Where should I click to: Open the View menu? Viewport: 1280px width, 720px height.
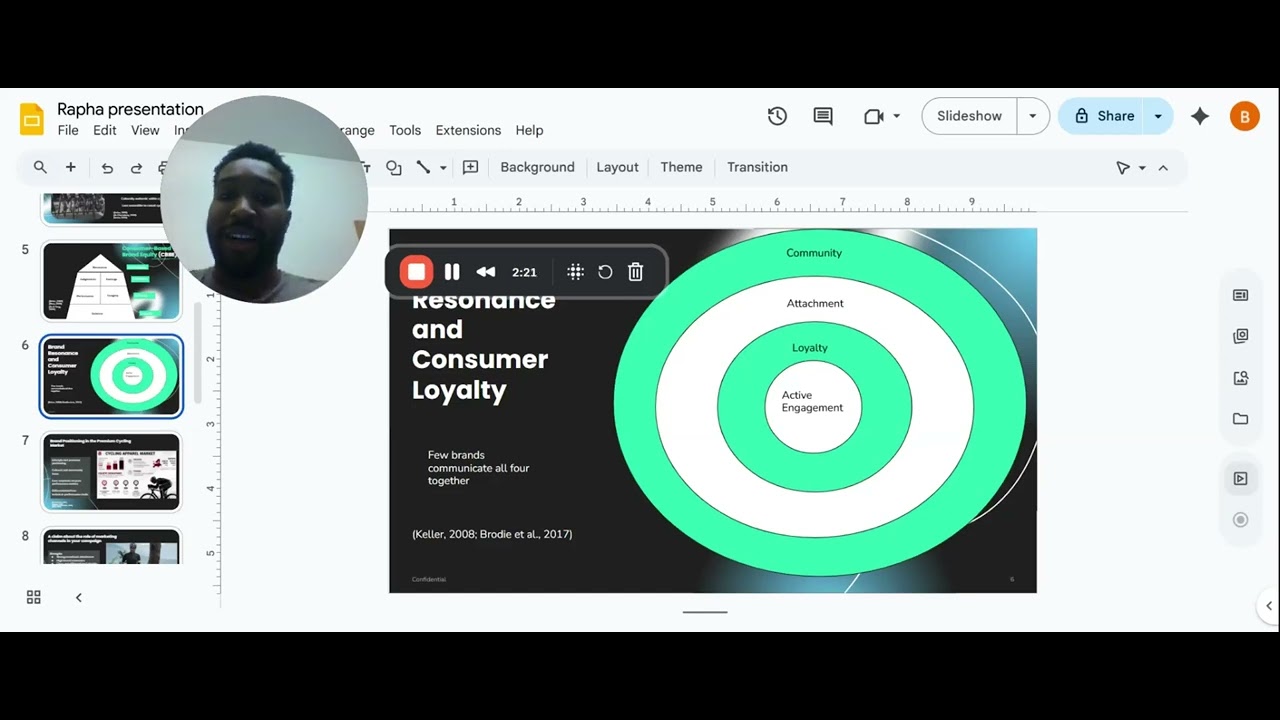click(x=145, y=130)
